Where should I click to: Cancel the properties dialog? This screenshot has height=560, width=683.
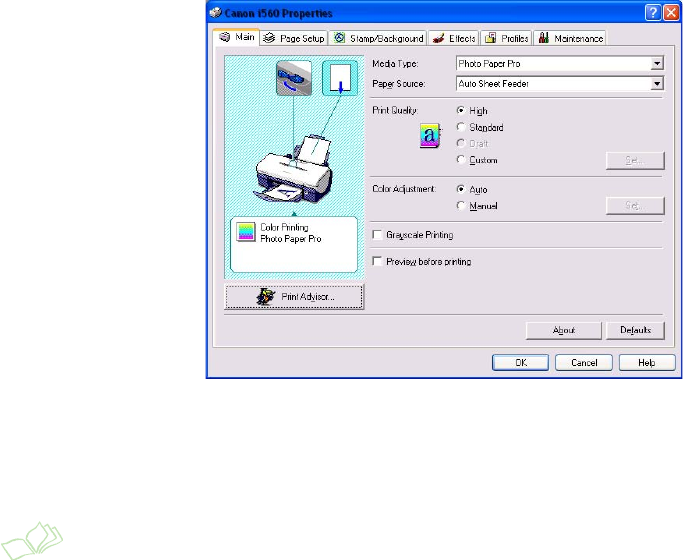584,363
